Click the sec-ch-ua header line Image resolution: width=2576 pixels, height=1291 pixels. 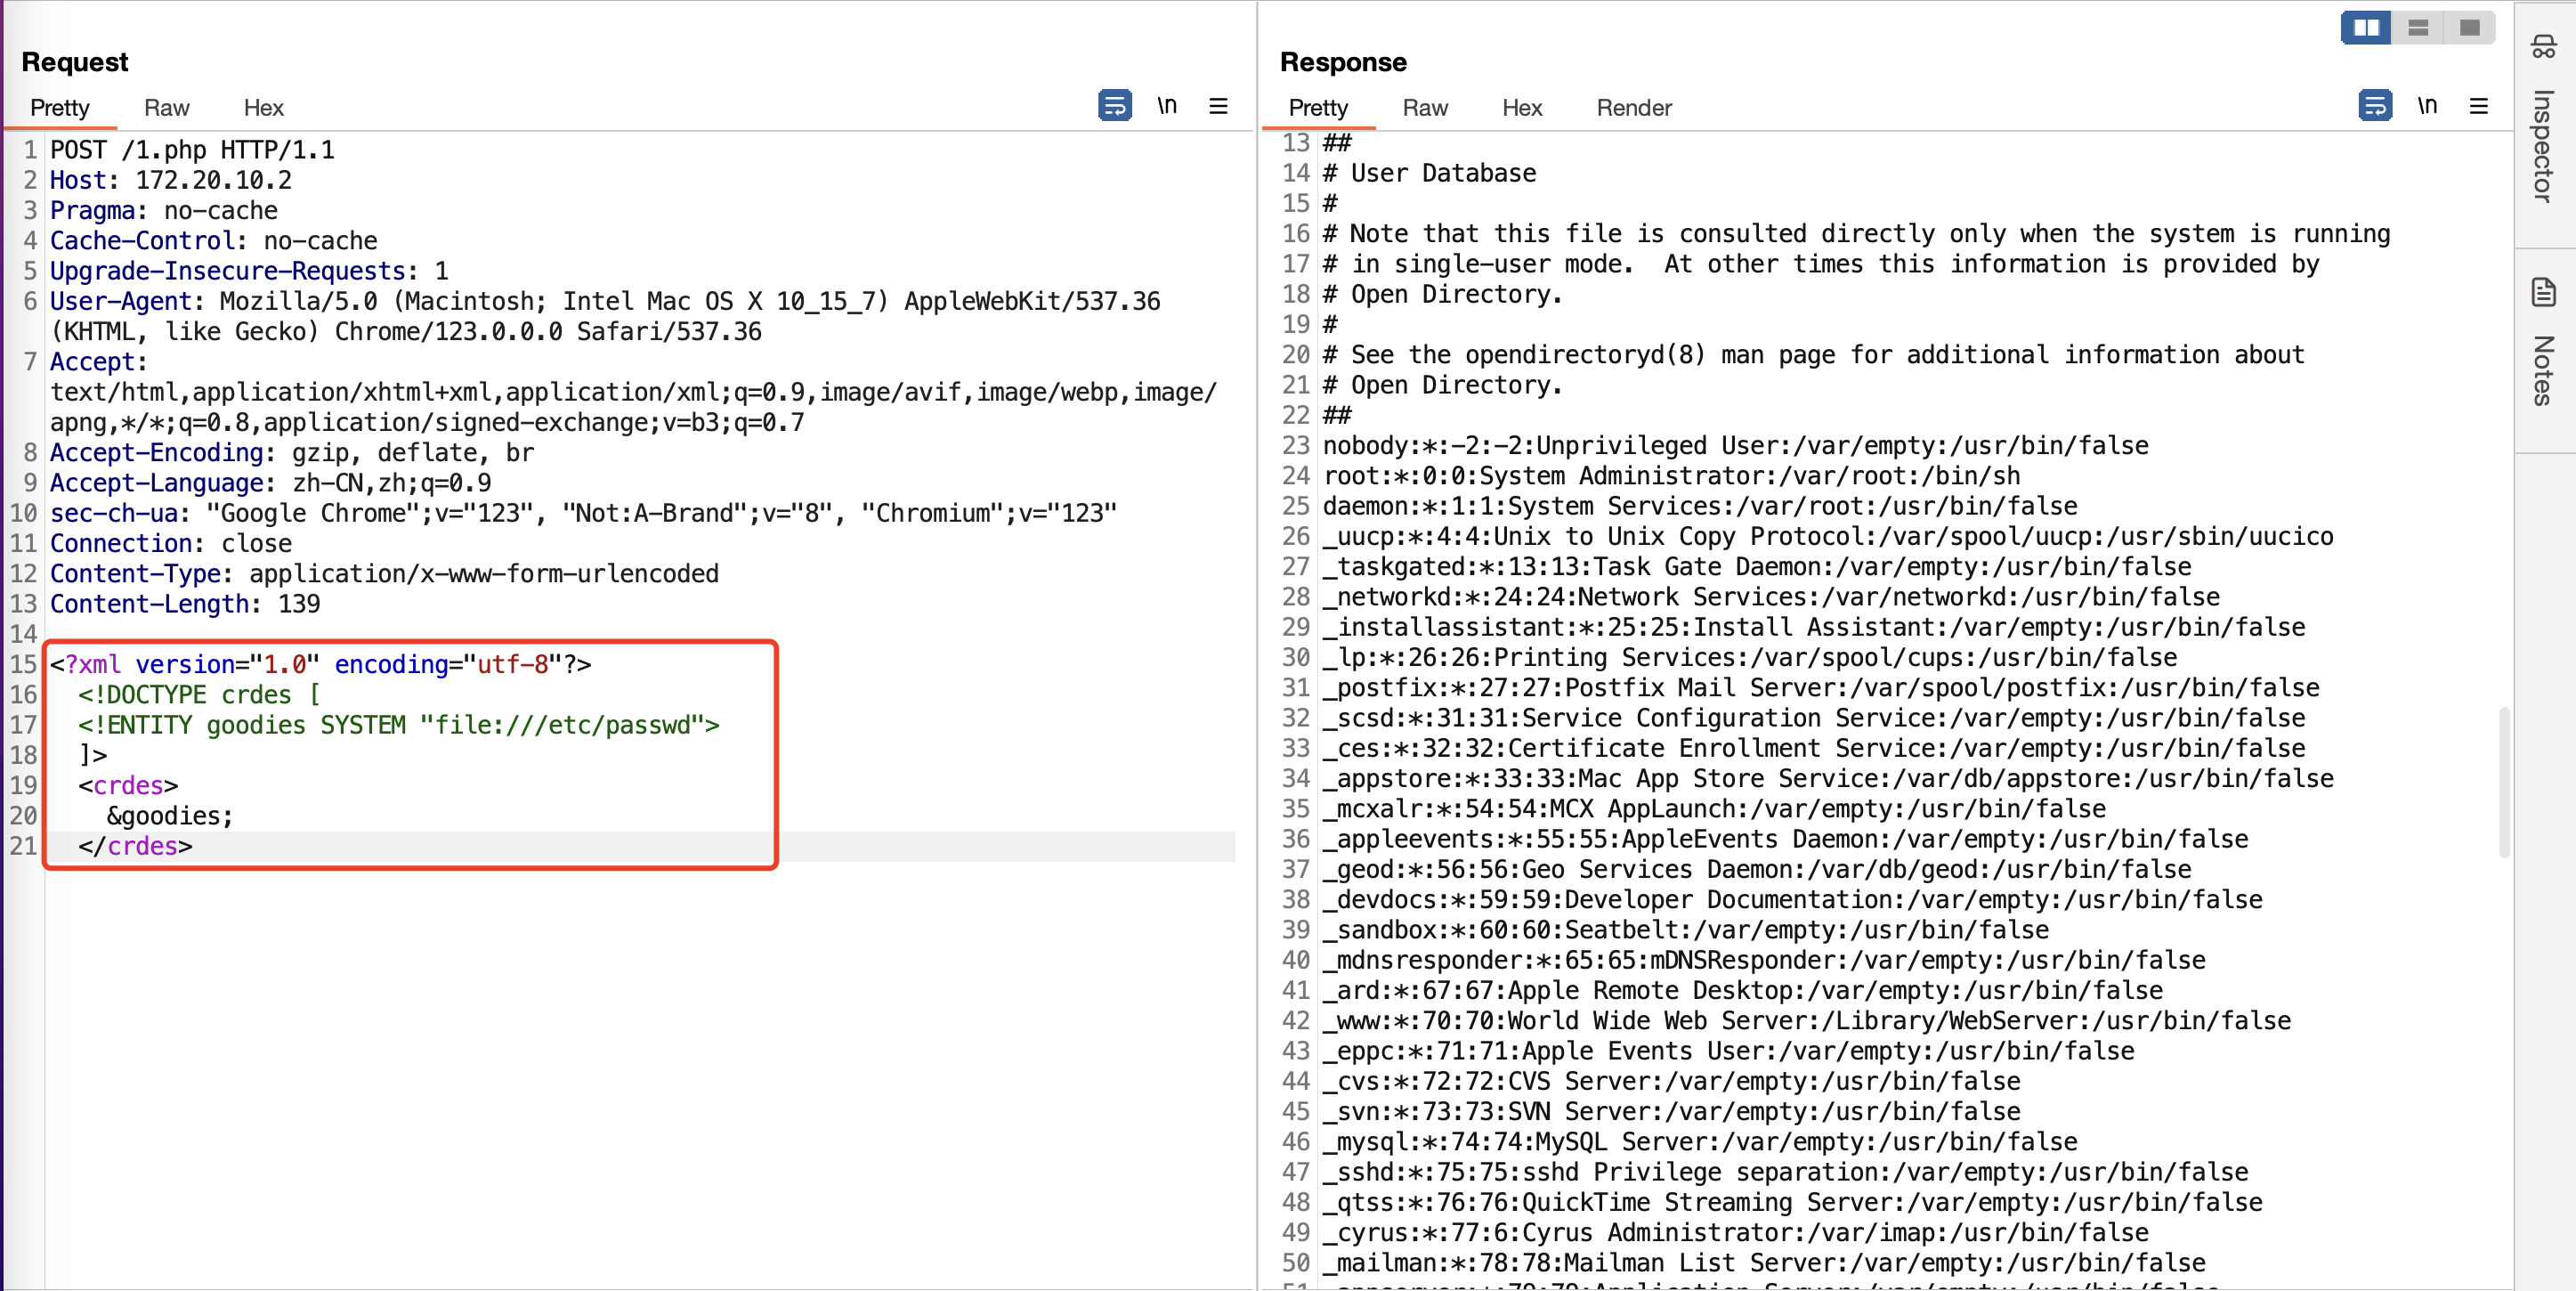583,513
